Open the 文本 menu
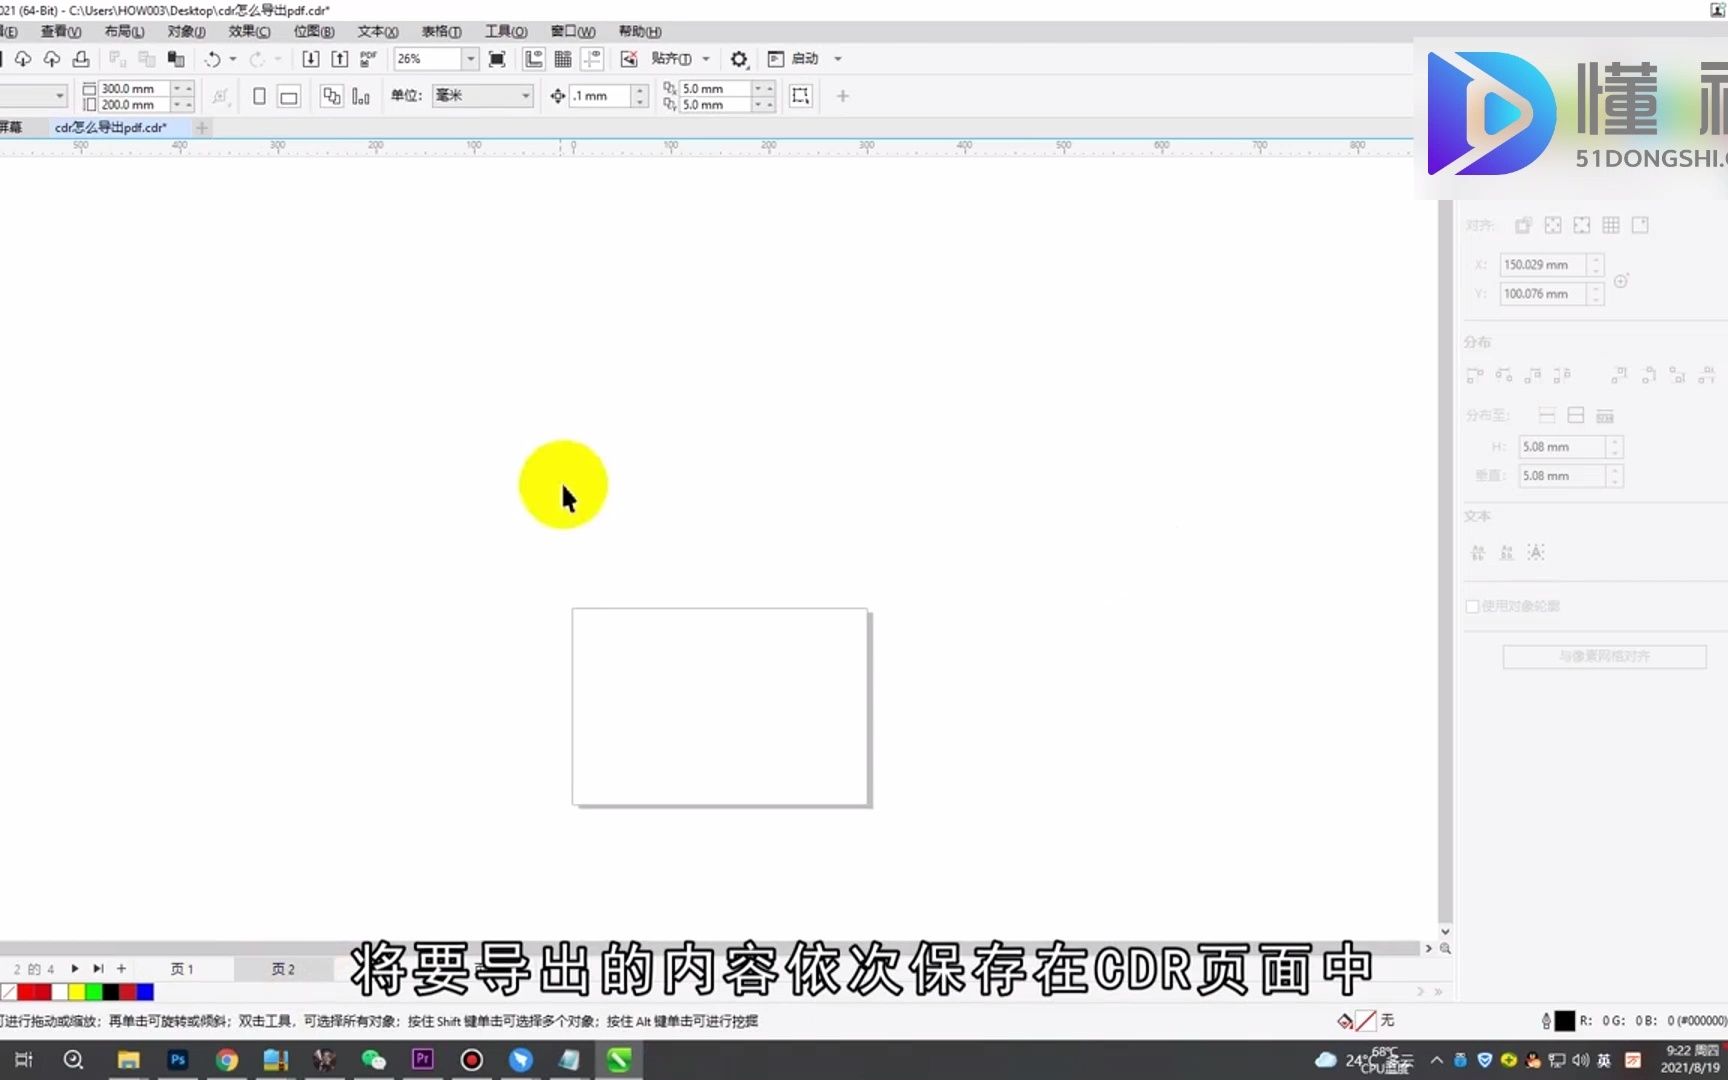Image resolution: width=1728 pixels, height=1080 pixels. pos(378,32)
